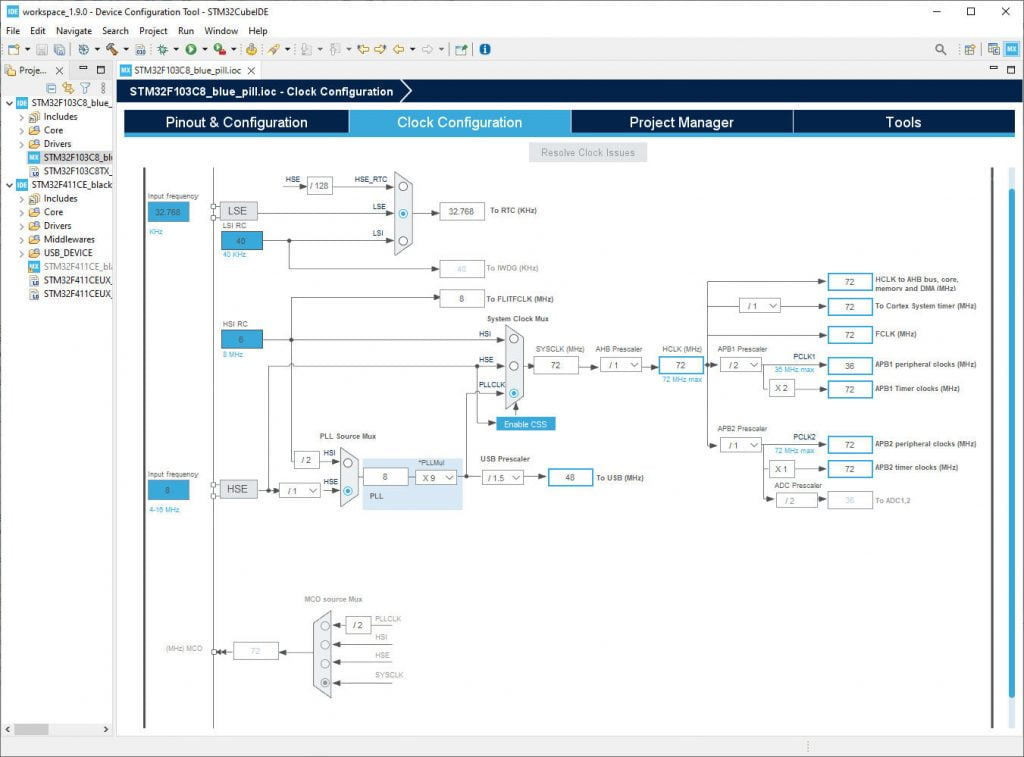This screenshot has width=1024, height=757.
Task: Click the HCLK (MHz) value field
Action: pos(681,365)
